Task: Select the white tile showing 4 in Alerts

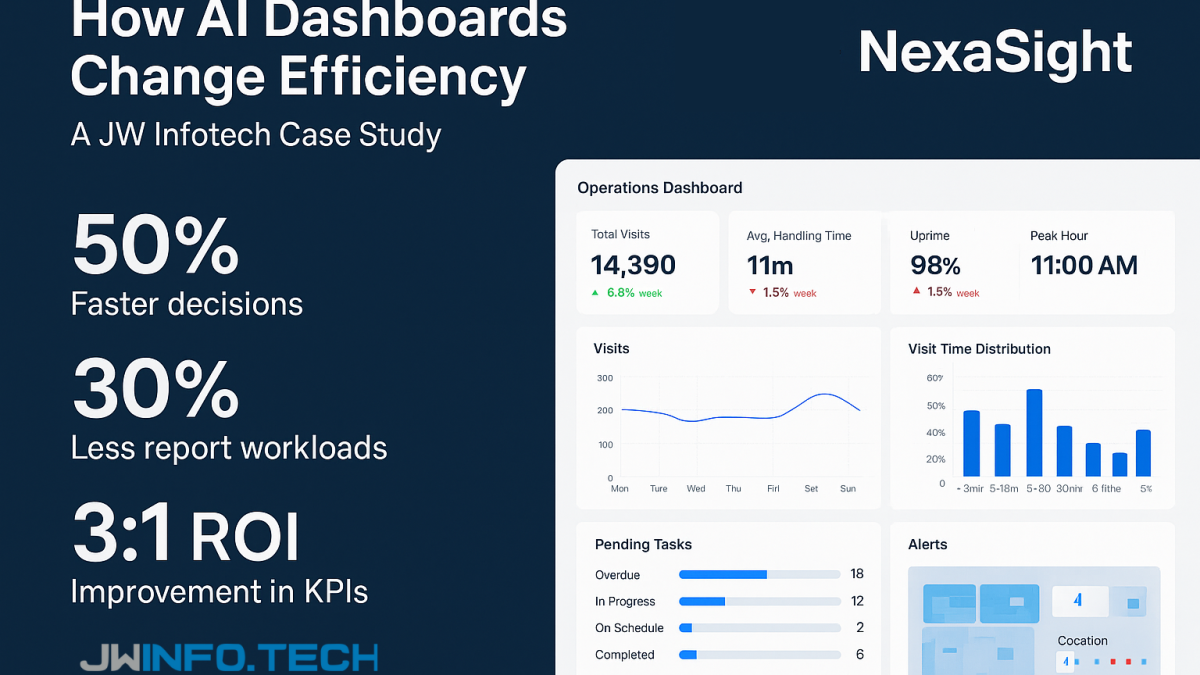Action: [1079, 601]
